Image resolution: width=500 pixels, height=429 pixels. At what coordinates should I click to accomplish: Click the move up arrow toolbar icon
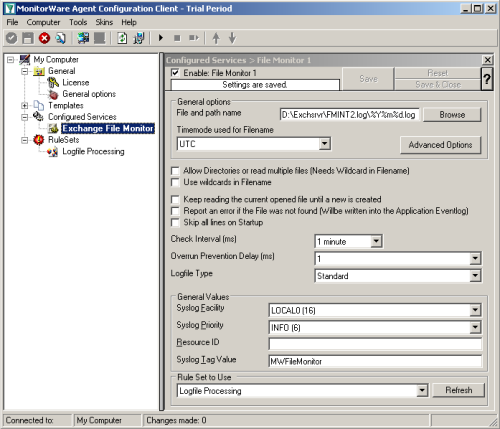click(x=216, y=38)
